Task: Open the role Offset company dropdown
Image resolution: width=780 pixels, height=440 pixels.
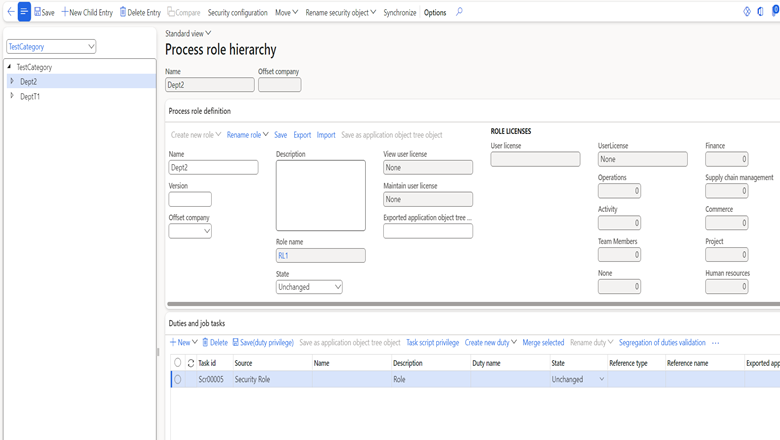Action: [190, 231]
